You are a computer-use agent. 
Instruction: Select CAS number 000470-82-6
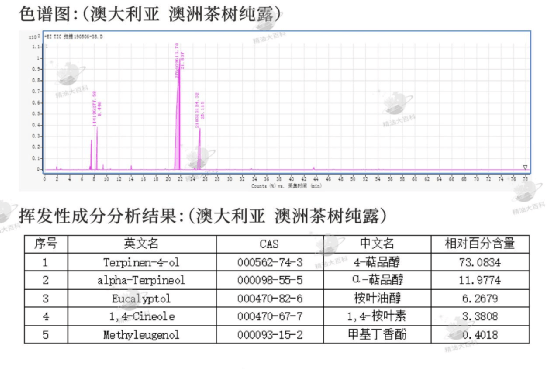[270, 298]
